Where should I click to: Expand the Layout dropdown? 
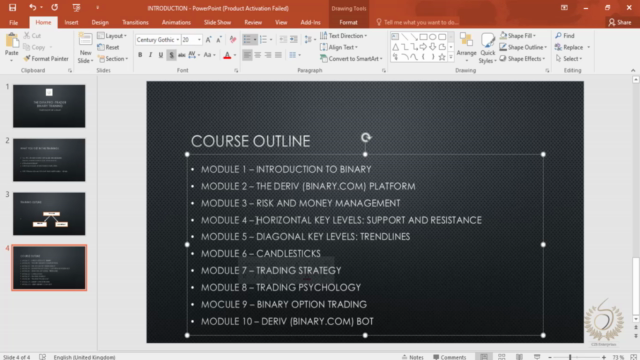coord(112,36)
